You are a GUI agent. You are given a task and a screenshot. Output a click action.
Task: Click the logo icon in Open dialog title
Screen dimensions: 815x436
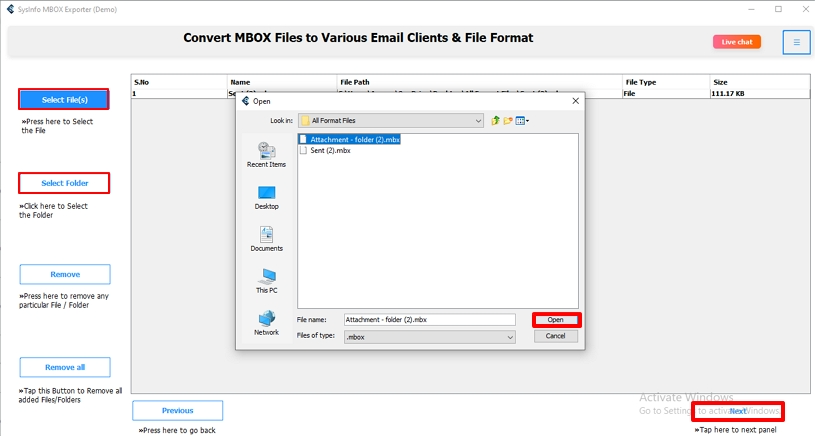coord(246,101)
